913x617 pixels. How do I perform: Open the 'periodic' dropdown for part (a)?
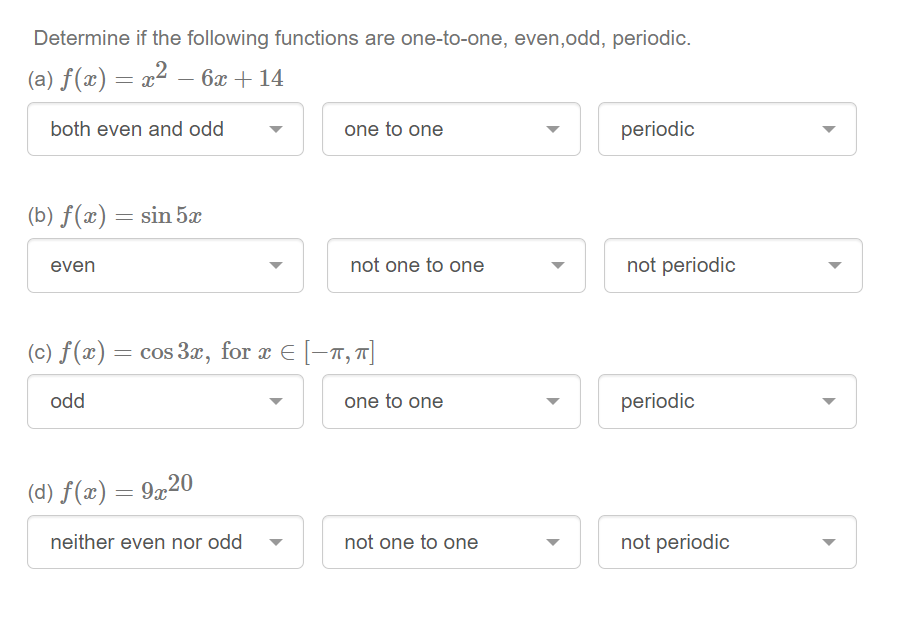tap(727, 129)
